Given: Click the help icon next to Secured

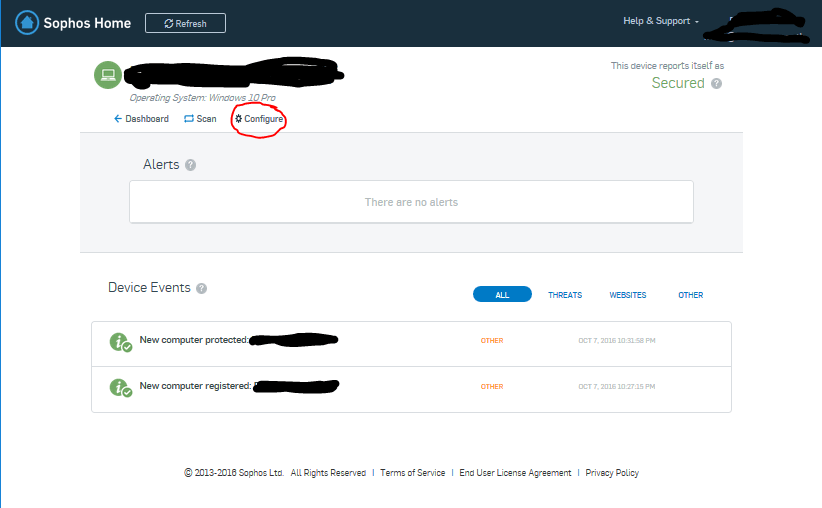Looking at the screenshot, I should coord(716,83).
